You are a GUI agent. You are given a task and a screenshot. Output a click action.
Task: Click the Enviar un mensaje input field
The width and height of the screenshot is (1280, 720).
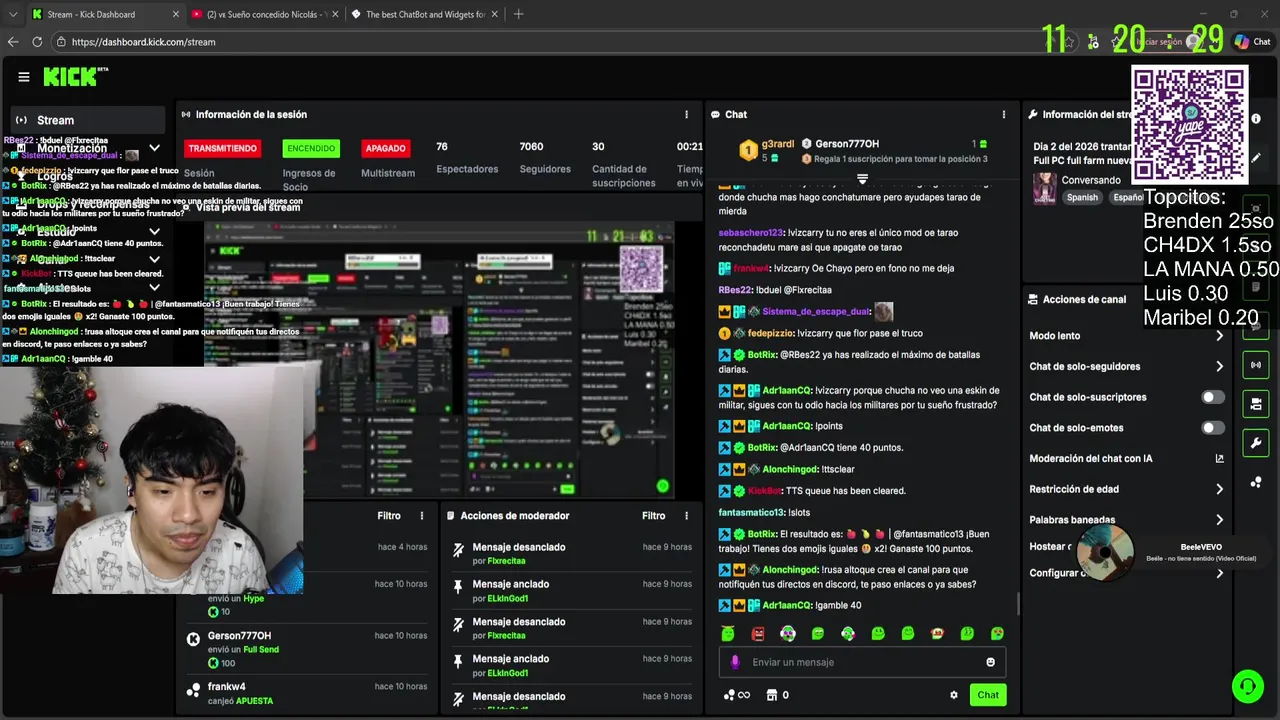click(862, 662)
